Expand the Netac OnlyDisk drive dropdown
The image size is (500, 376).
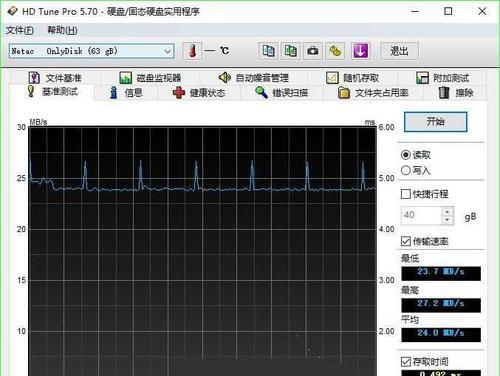92,51
